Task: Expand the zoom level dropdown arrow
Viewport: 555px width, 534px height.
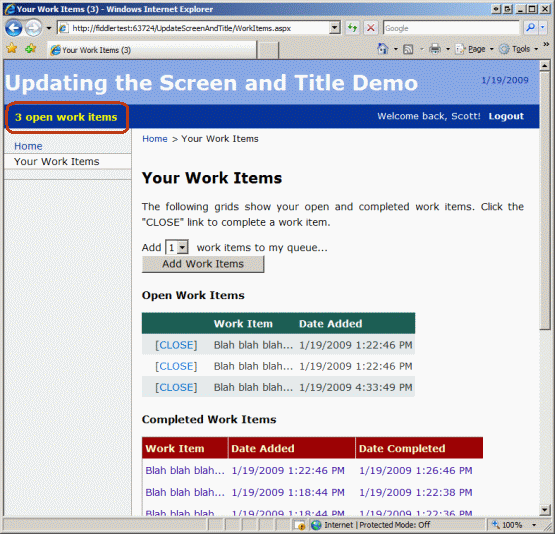Action: pos(534,525)
